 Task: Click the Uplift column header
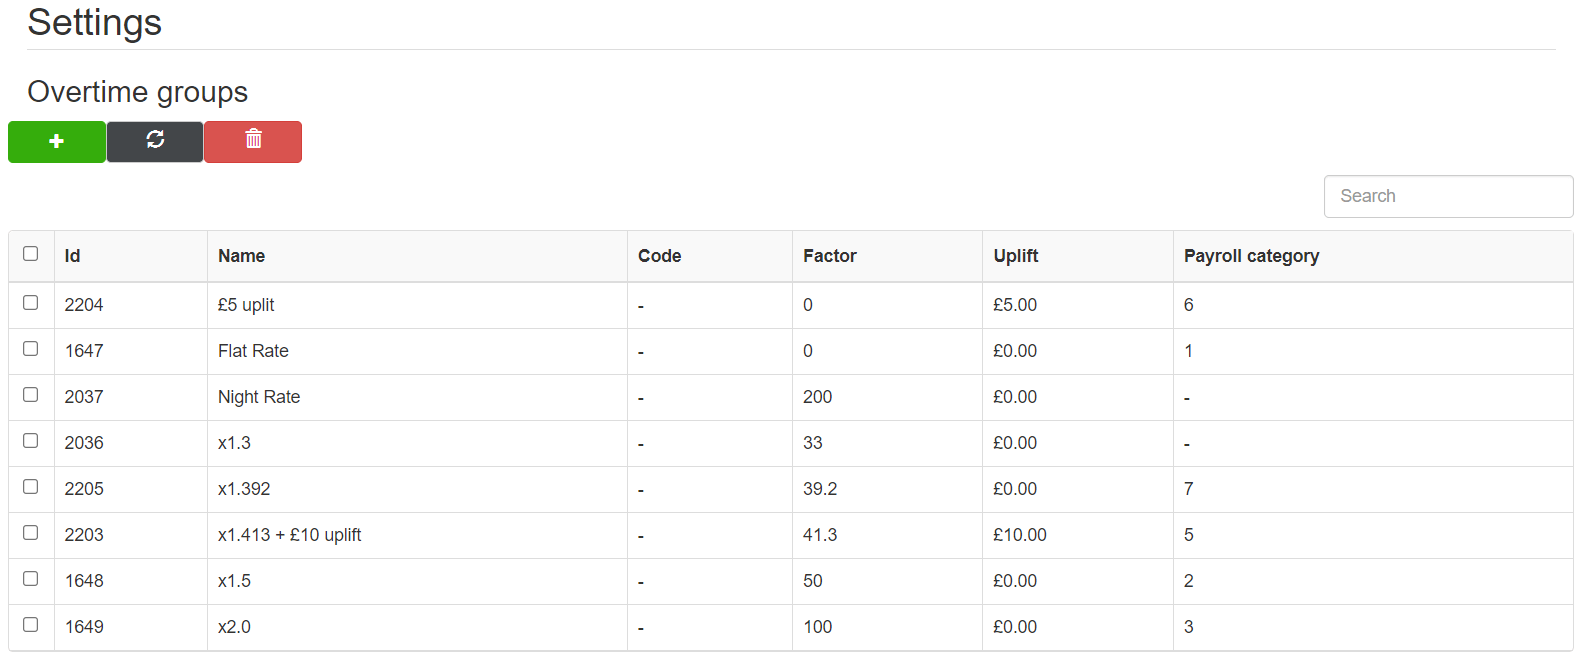[x=1015, y=256]
